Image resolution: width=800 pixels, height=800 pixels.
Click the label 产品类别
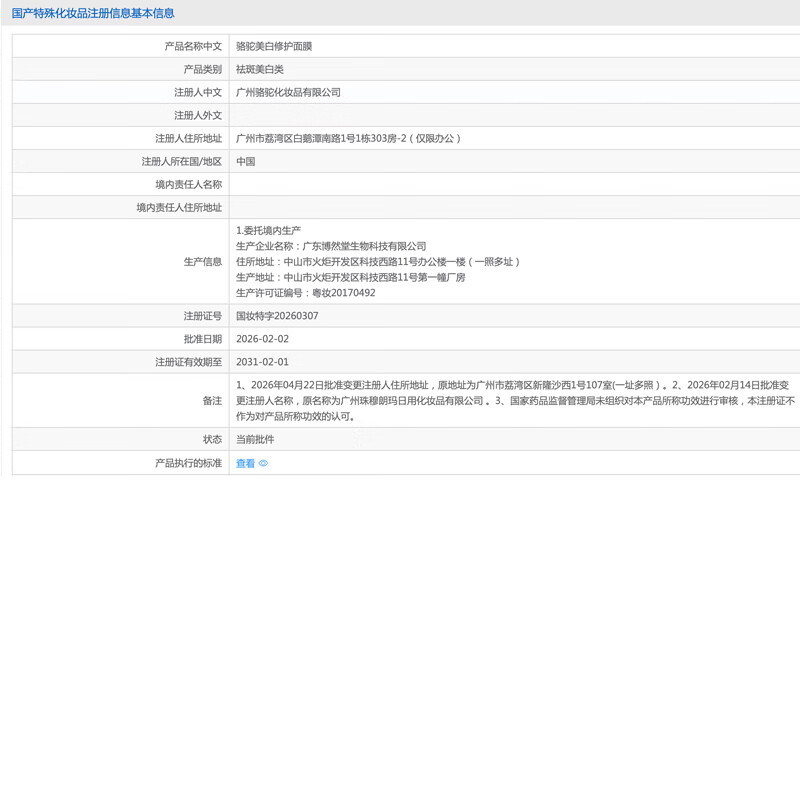203,69
